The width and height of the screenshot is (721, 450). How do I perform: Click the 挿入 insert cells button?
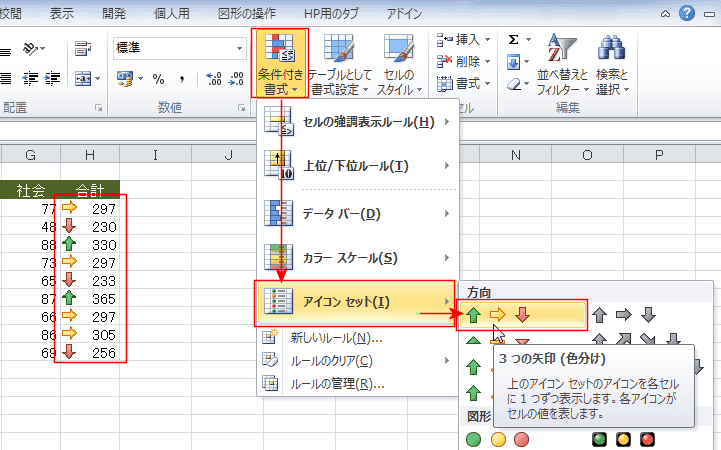click(458, 40)
